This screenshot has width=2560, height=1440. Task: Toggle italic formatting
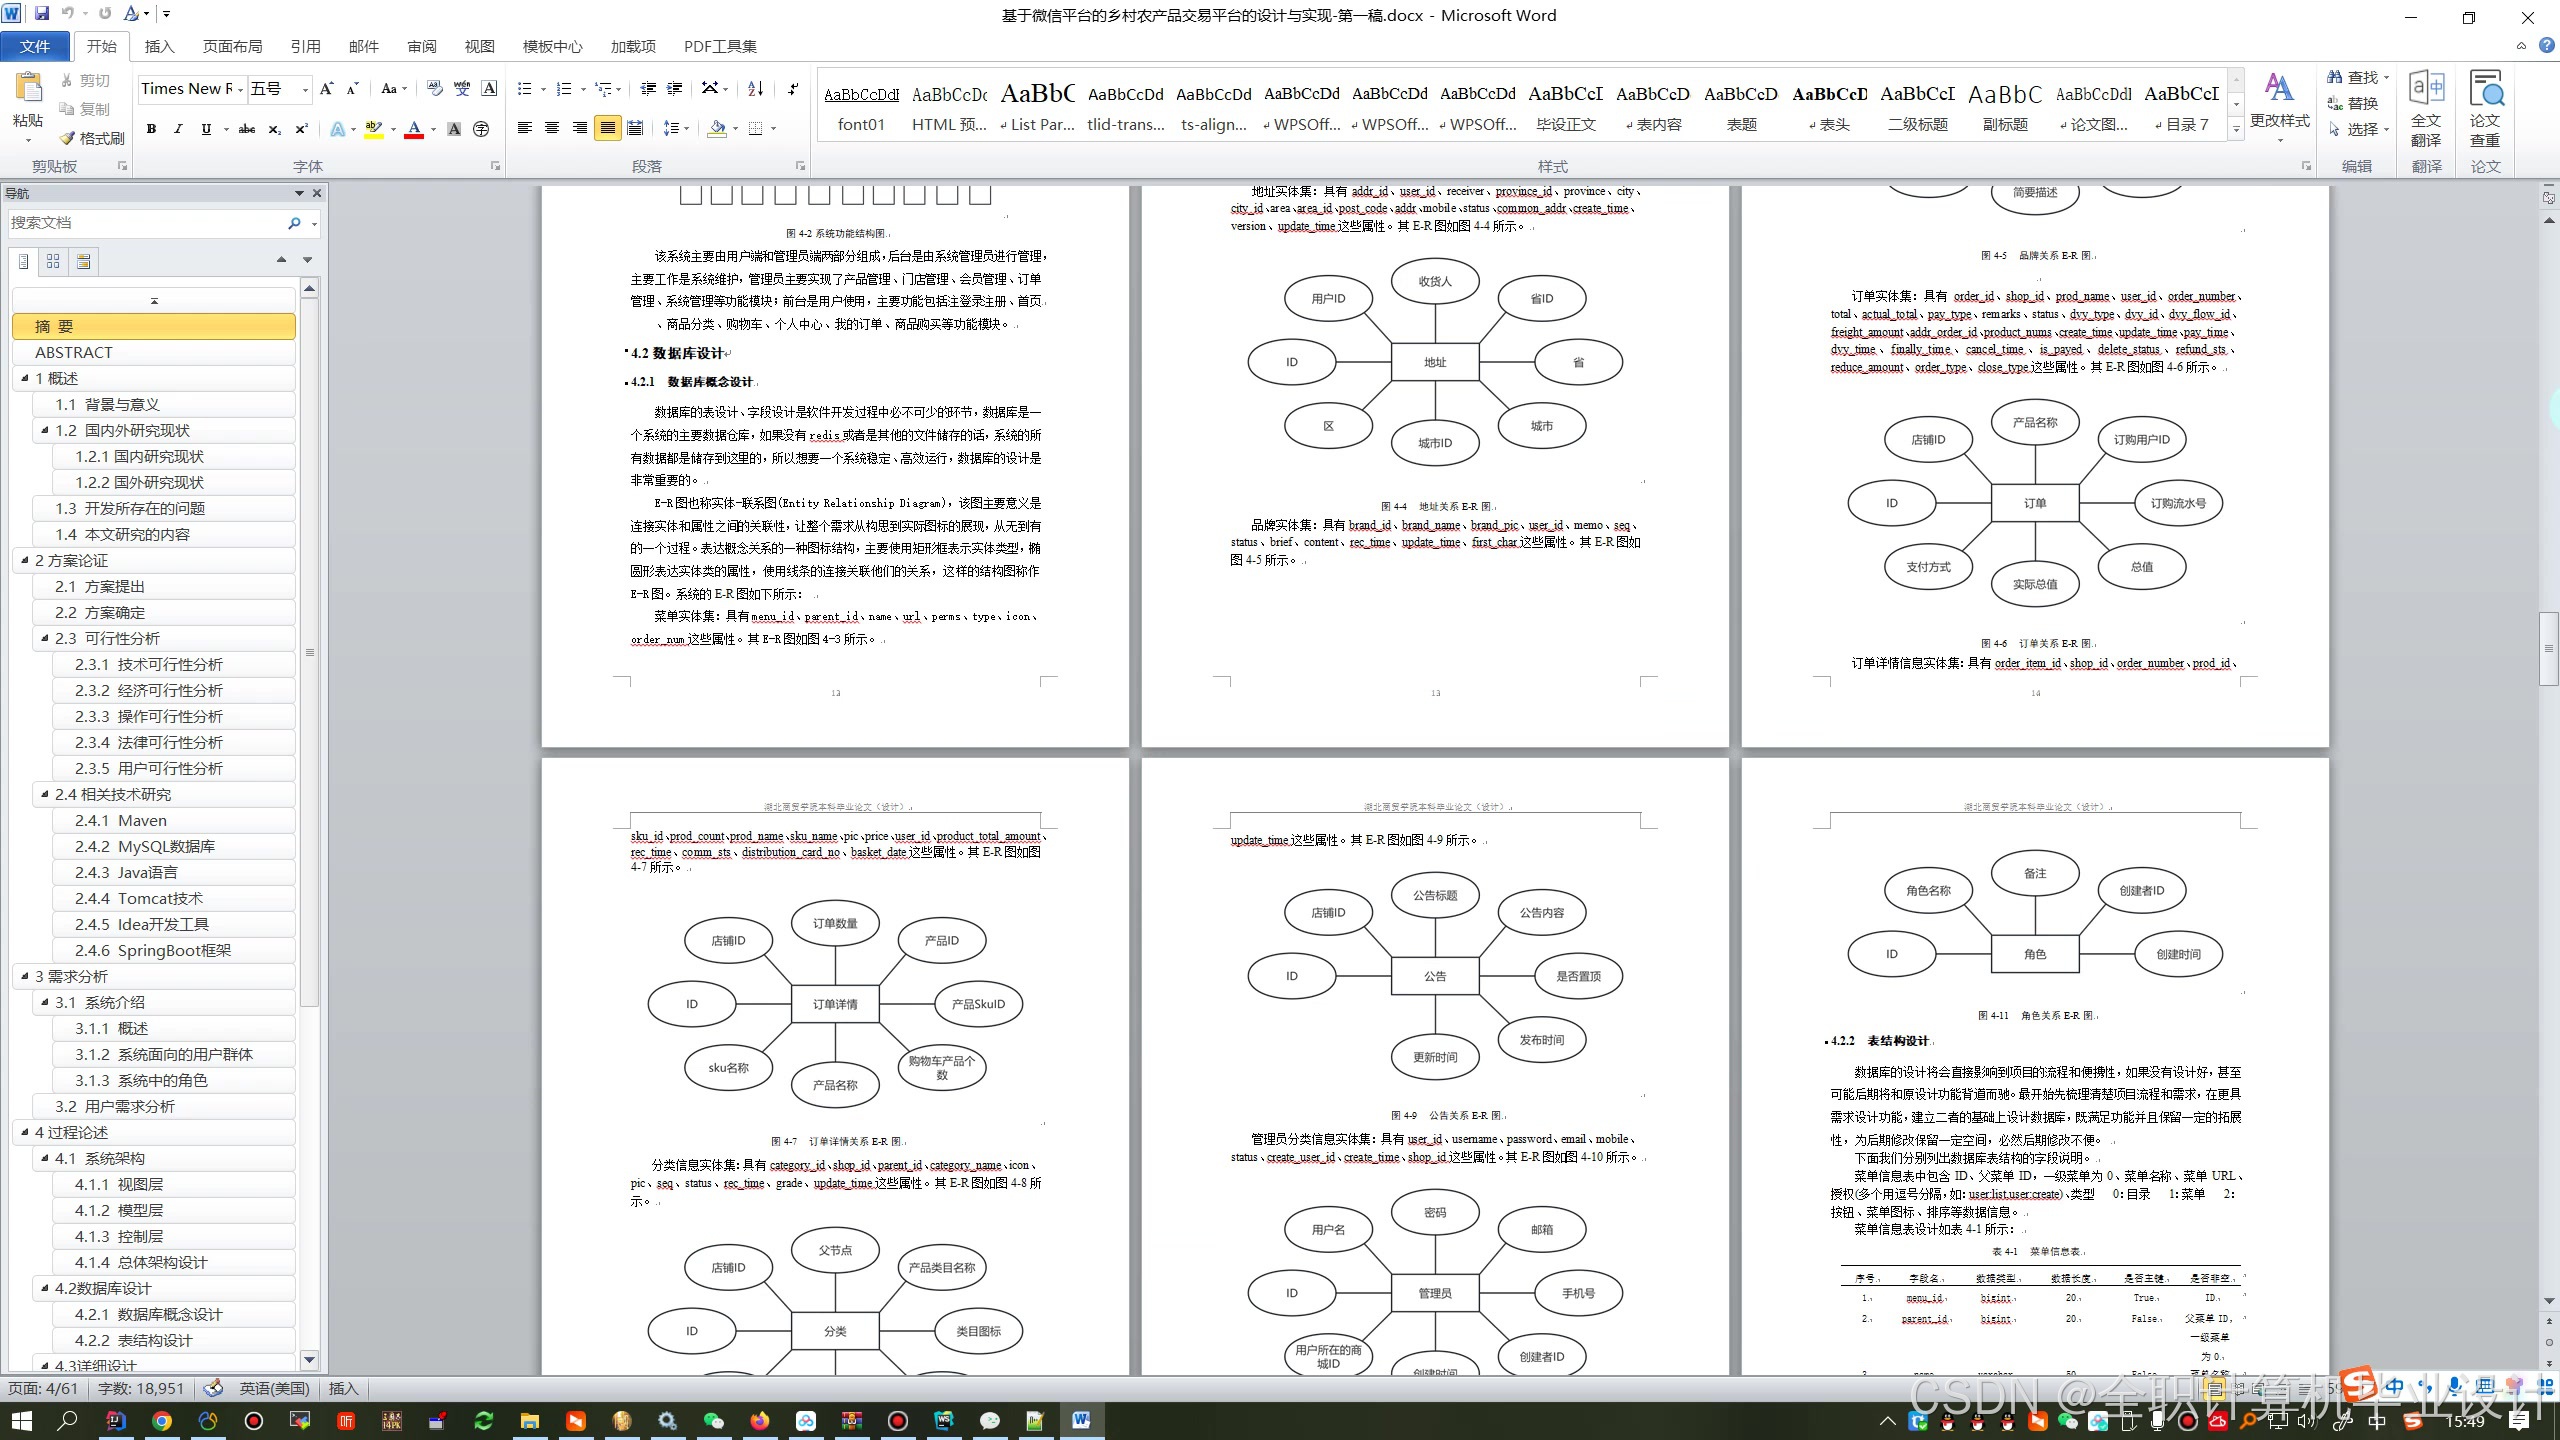click(178, 129)
